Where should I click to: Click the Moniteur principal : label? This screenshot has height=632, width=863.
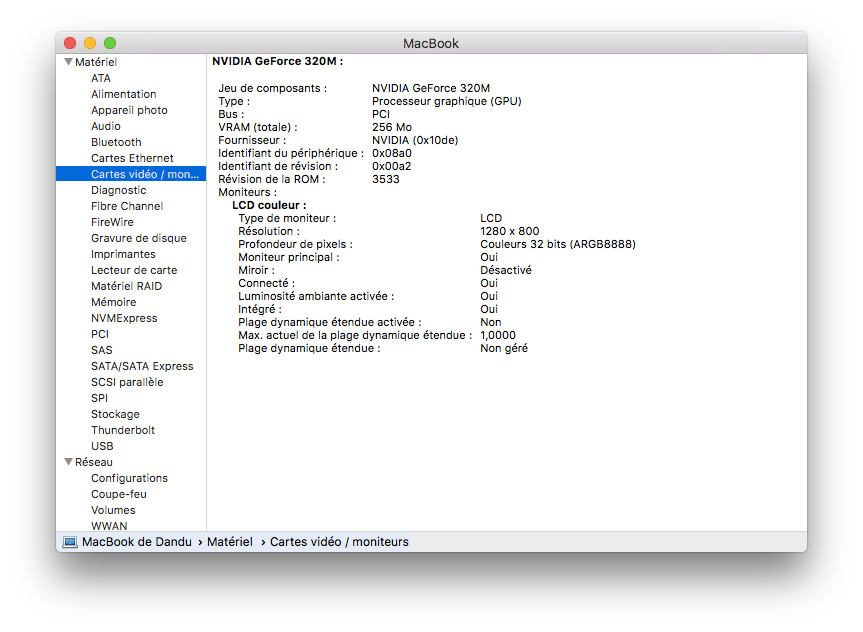tap(289, 257)
